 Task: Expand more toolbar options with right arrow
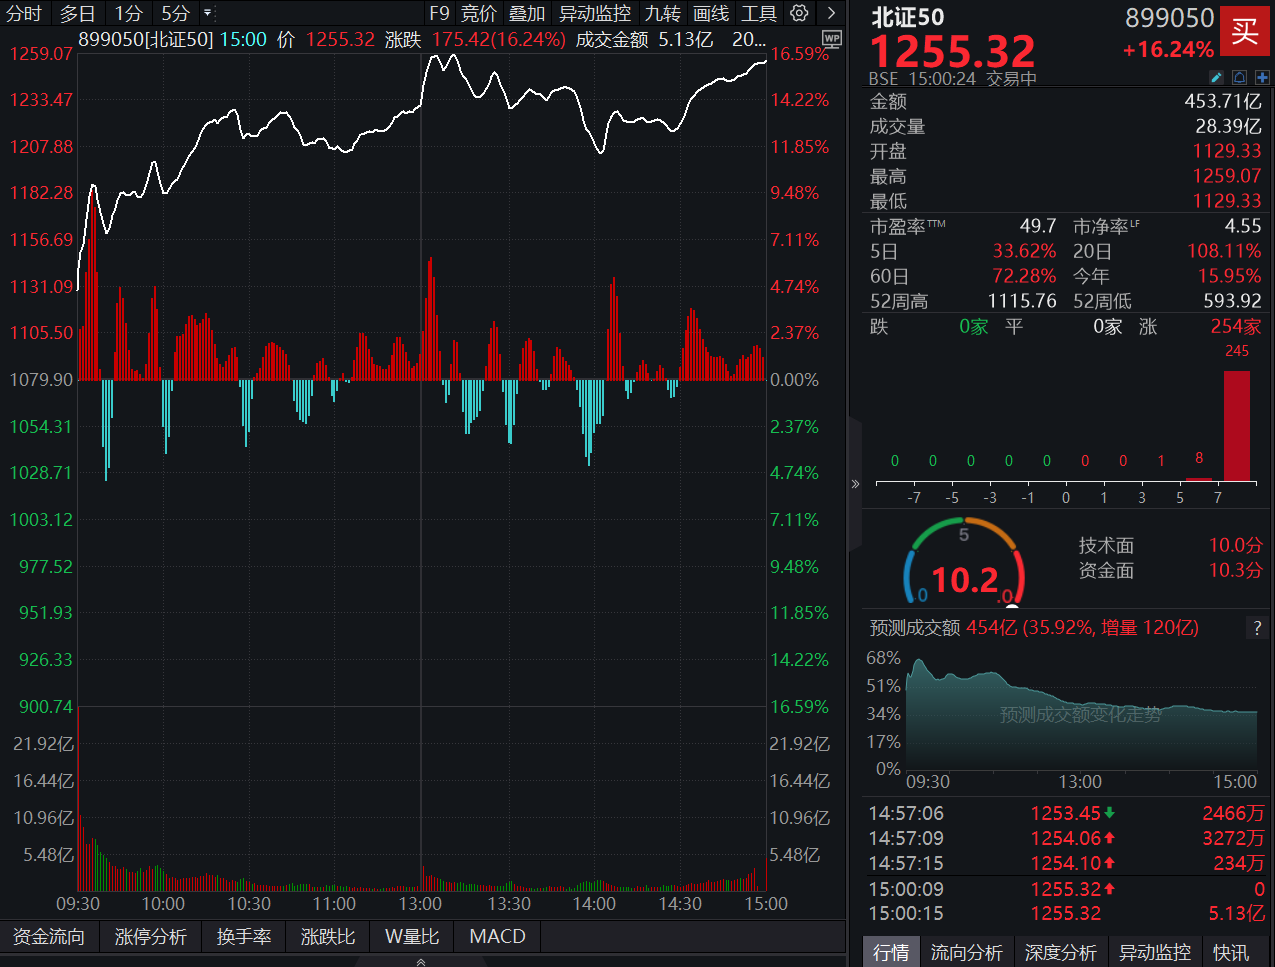[831, 13]
